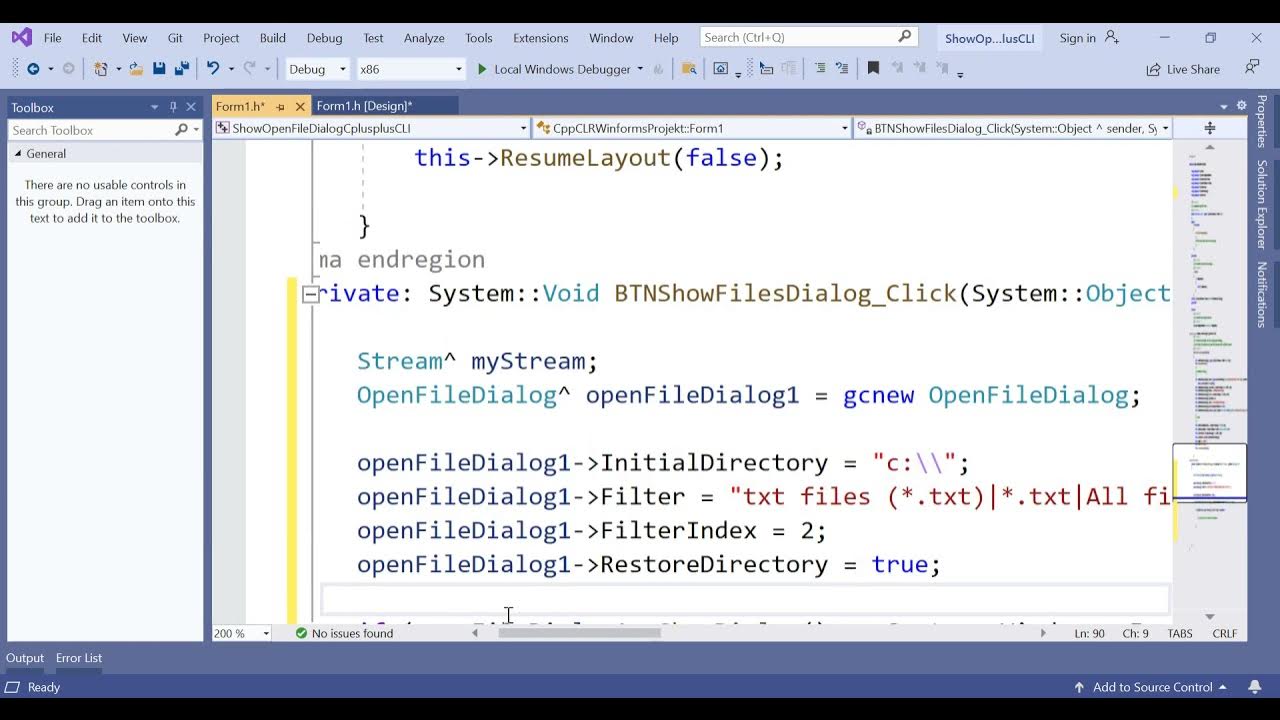Open the Extensions menu
Image resolution: width=1280 pixels, height=720 pixels.
click(x=541, y=38)
